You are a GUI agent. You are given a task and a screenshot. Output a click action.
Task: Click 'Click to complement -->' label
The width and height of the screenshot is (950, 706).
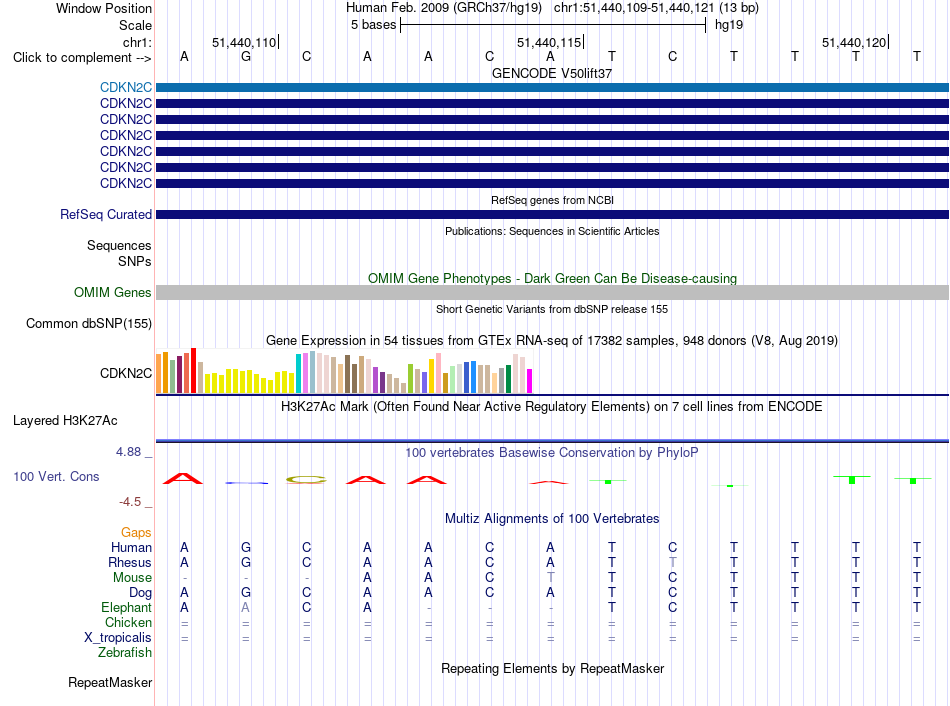[82, 58]
